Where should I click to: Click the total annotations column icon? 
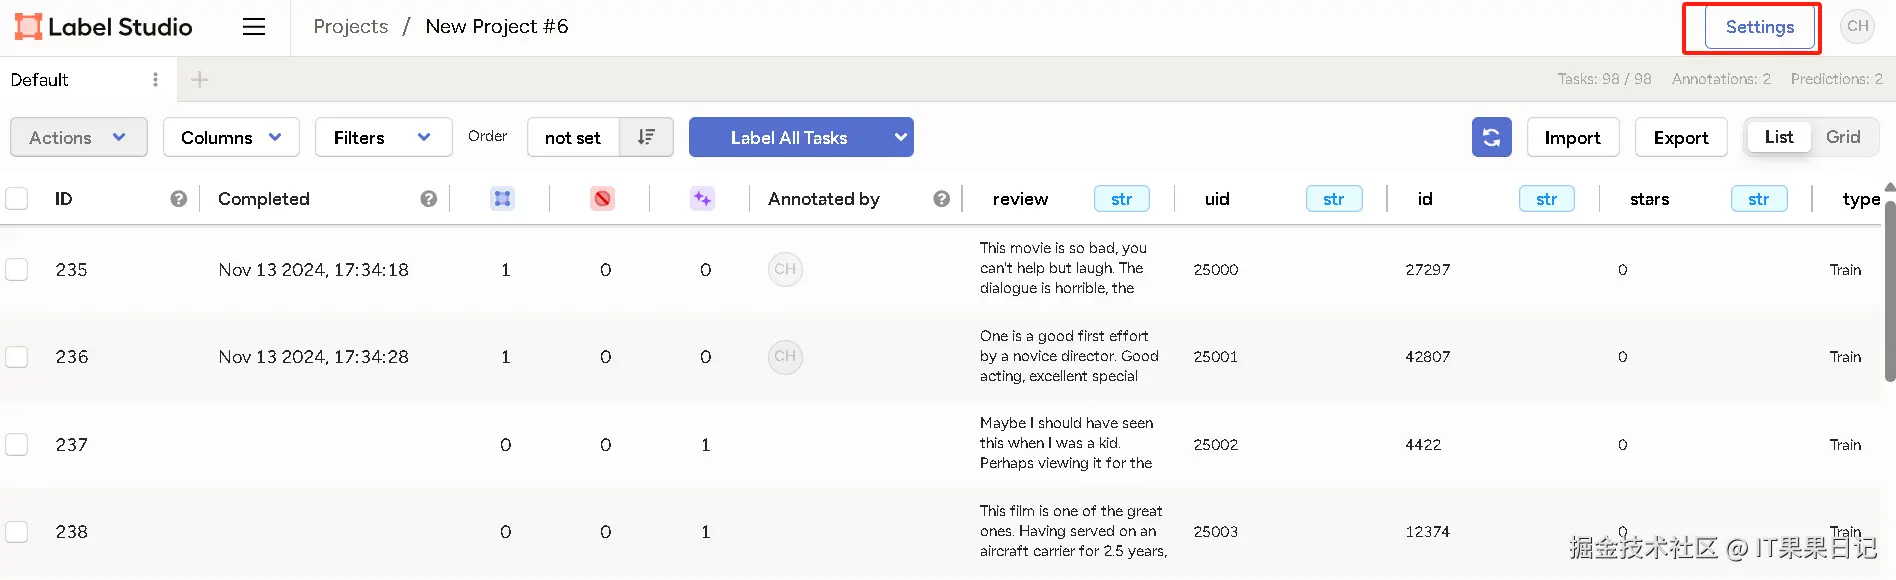502,199
